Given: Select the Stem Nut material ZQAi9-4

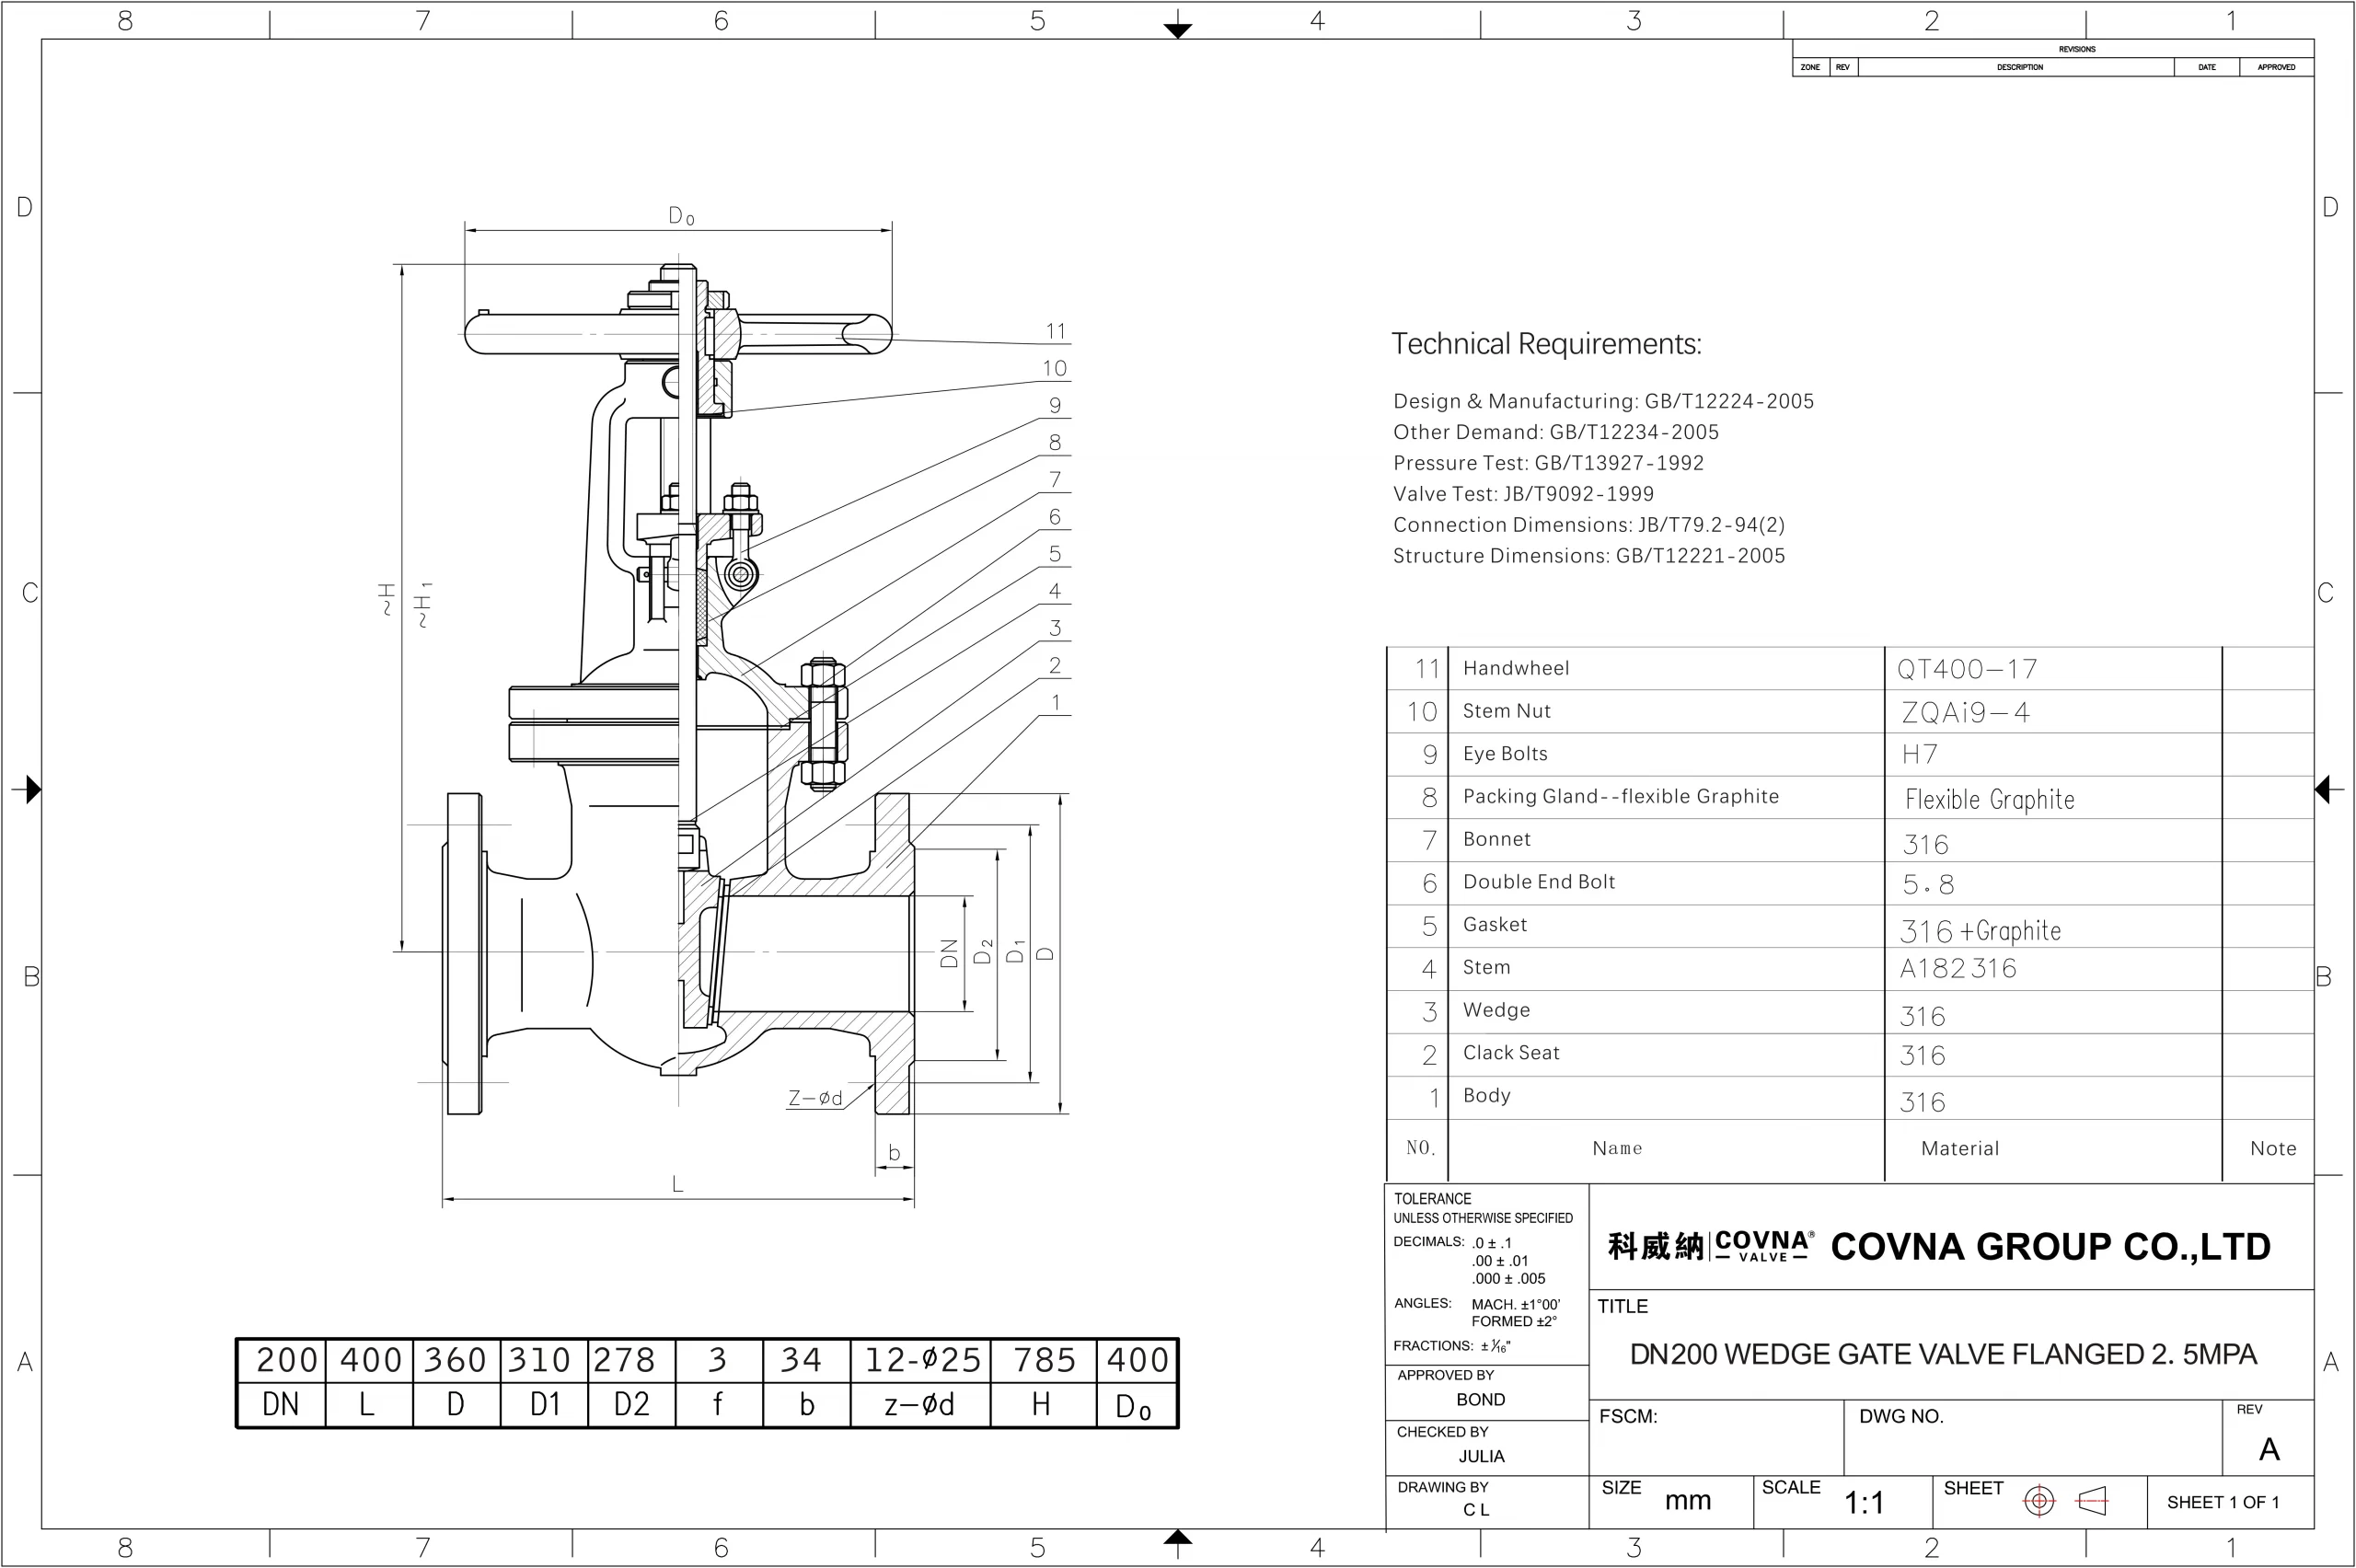Looking at the screenshot, I should 1965,712.
